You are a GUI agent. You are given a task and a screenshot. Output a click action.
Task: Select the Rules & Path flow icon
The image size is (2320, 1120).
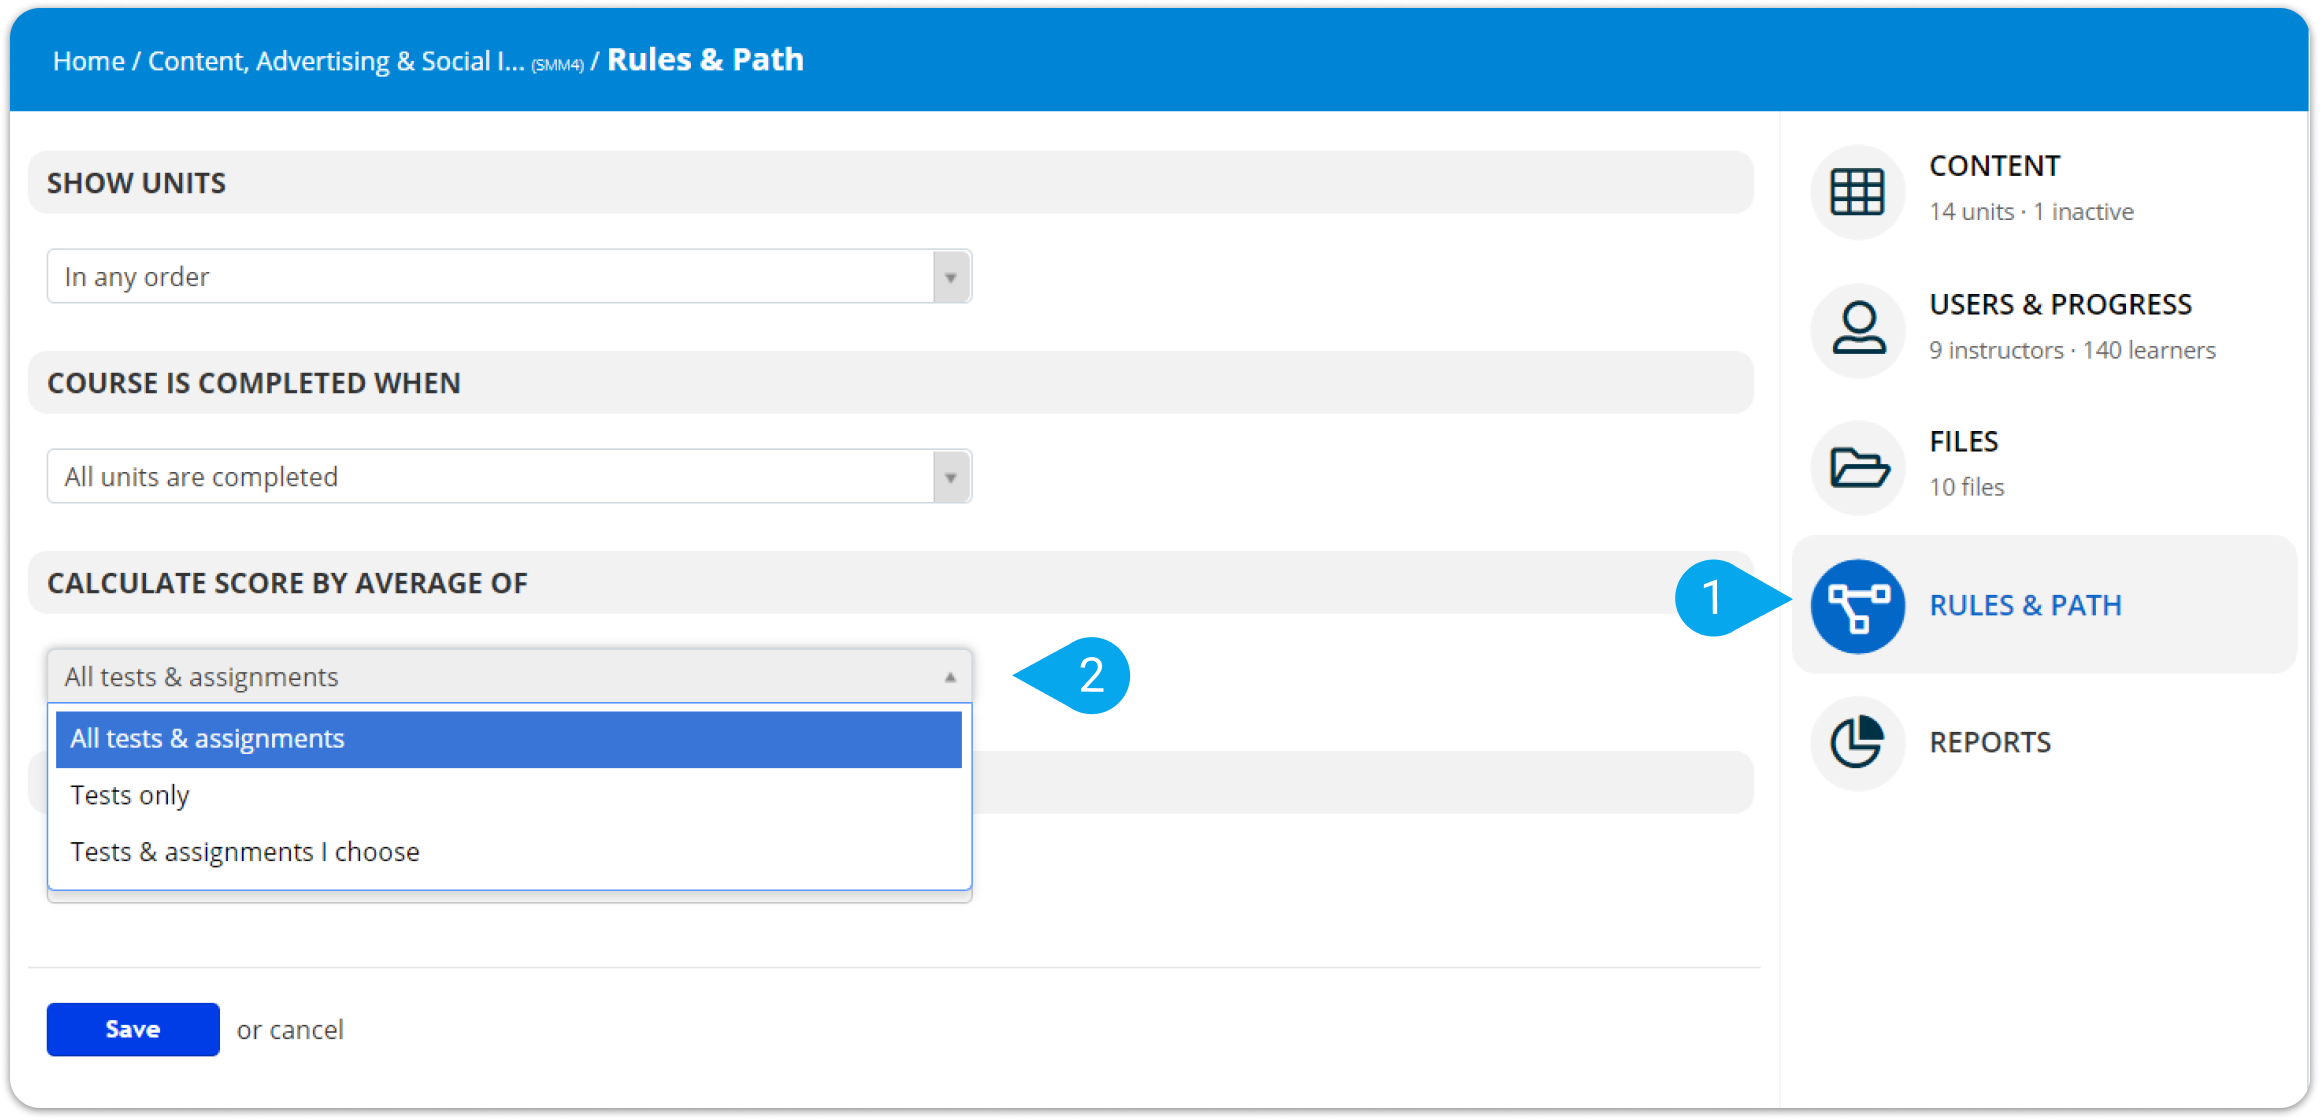tap(1857, 606)
